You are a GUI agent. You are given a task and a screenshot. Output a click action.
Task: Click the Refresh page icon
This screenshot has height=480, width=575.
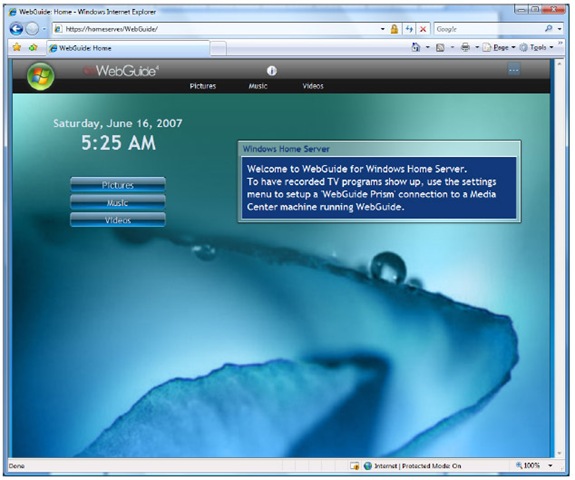(409, 29)
